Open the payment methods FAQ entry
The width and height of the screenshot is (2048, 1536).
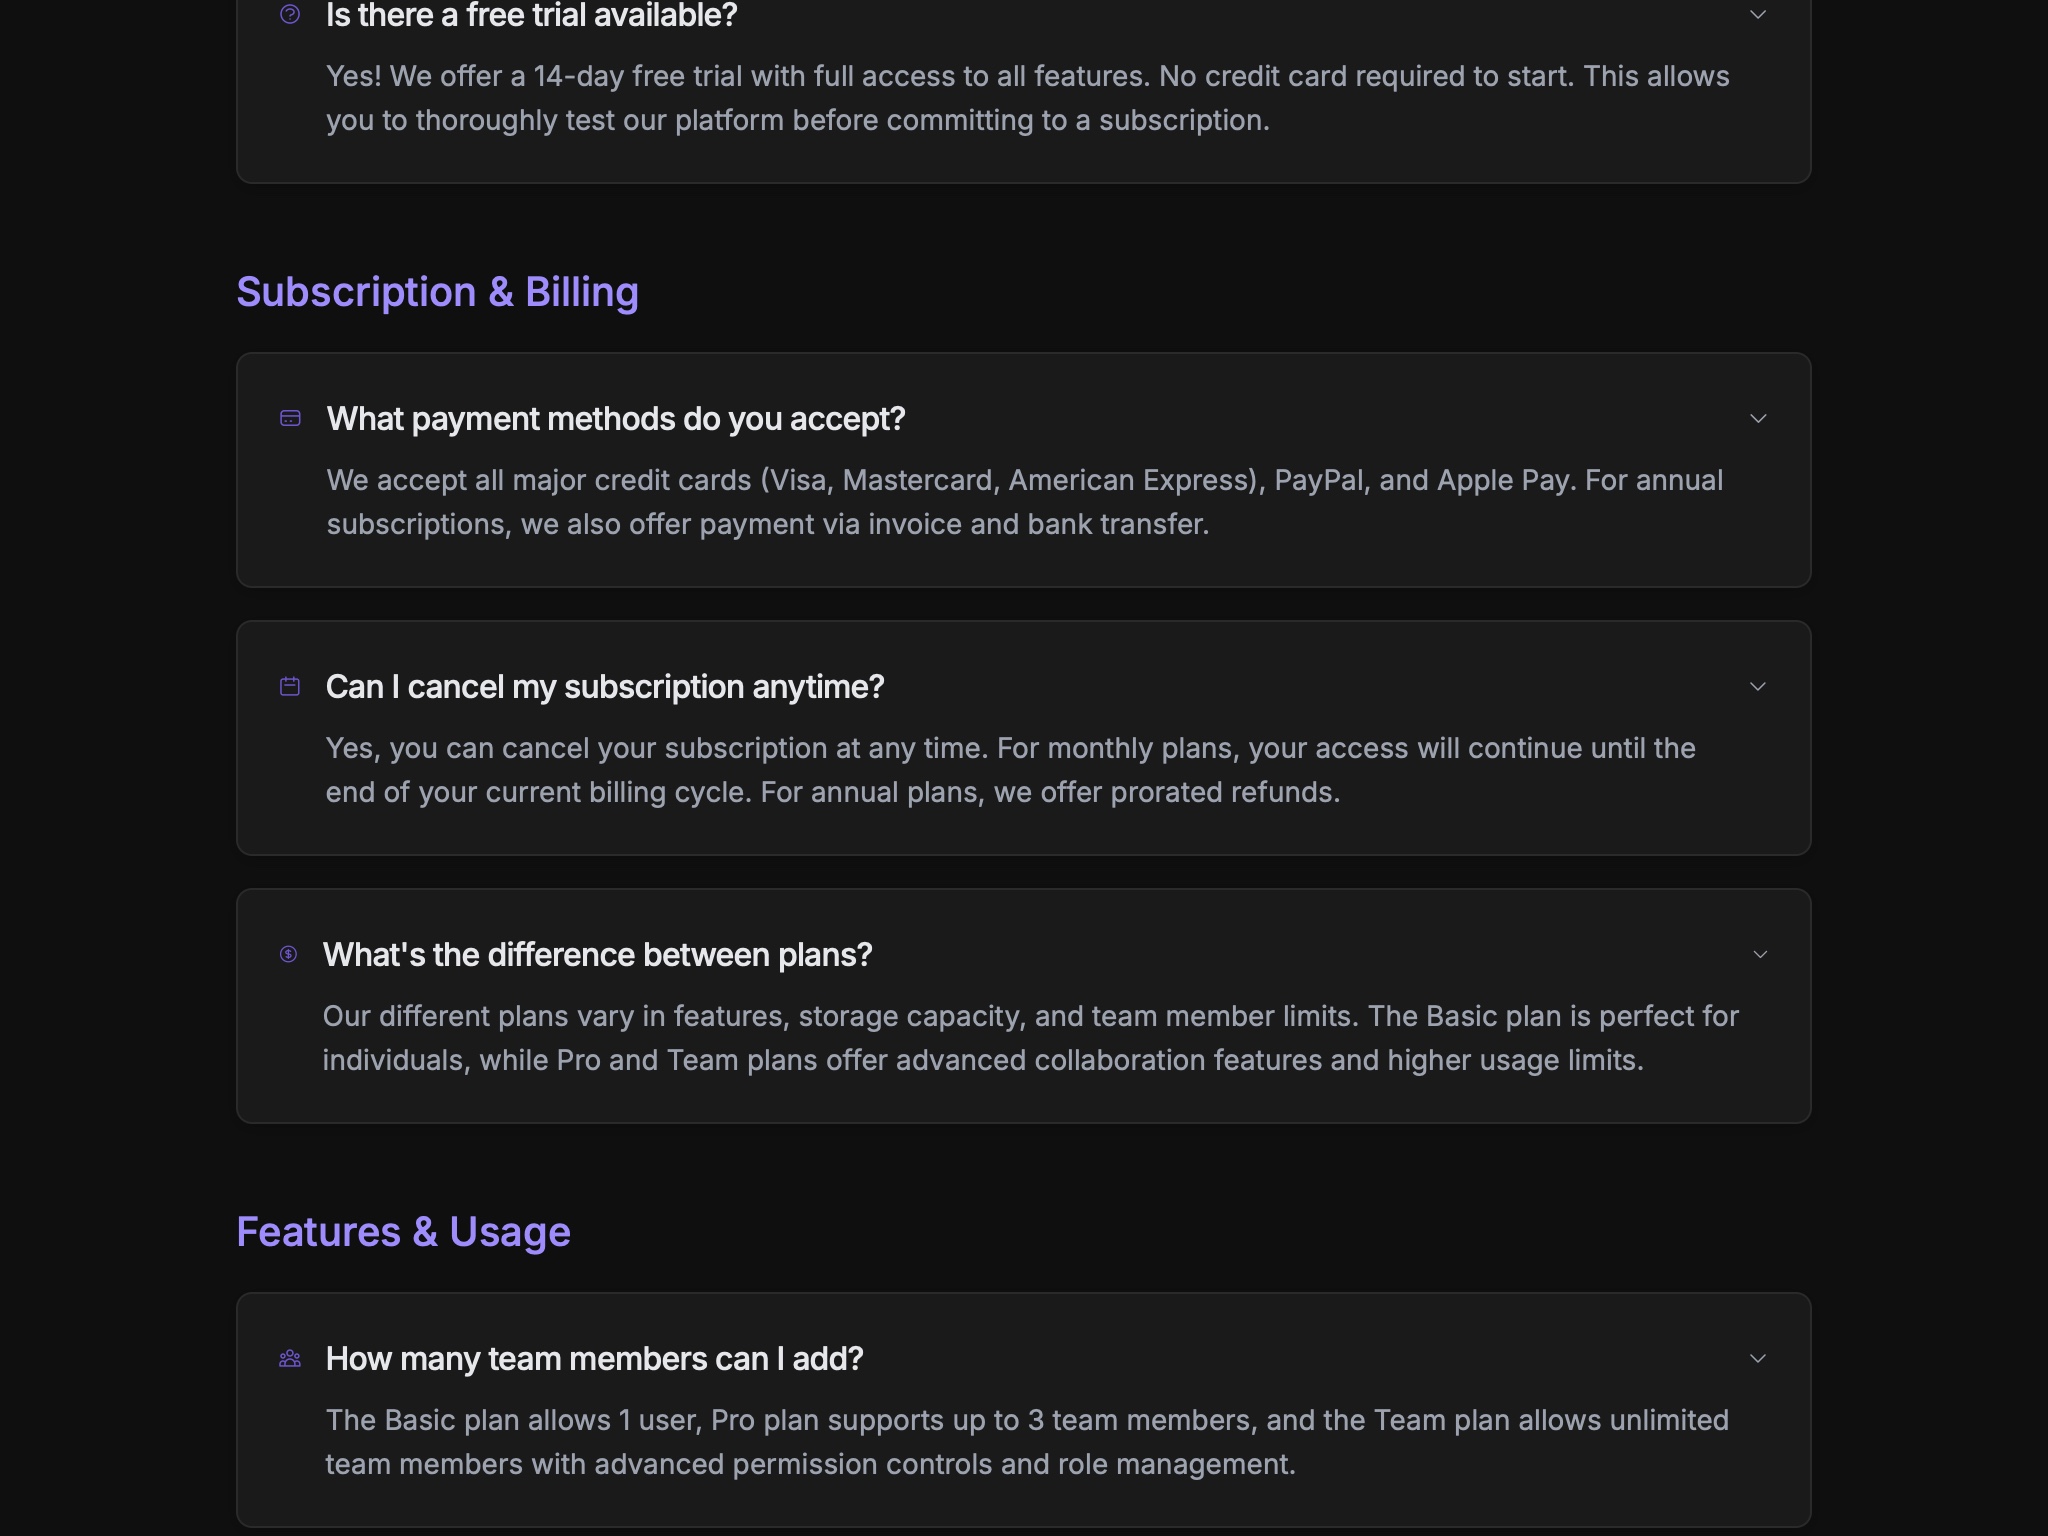point(616,418)
